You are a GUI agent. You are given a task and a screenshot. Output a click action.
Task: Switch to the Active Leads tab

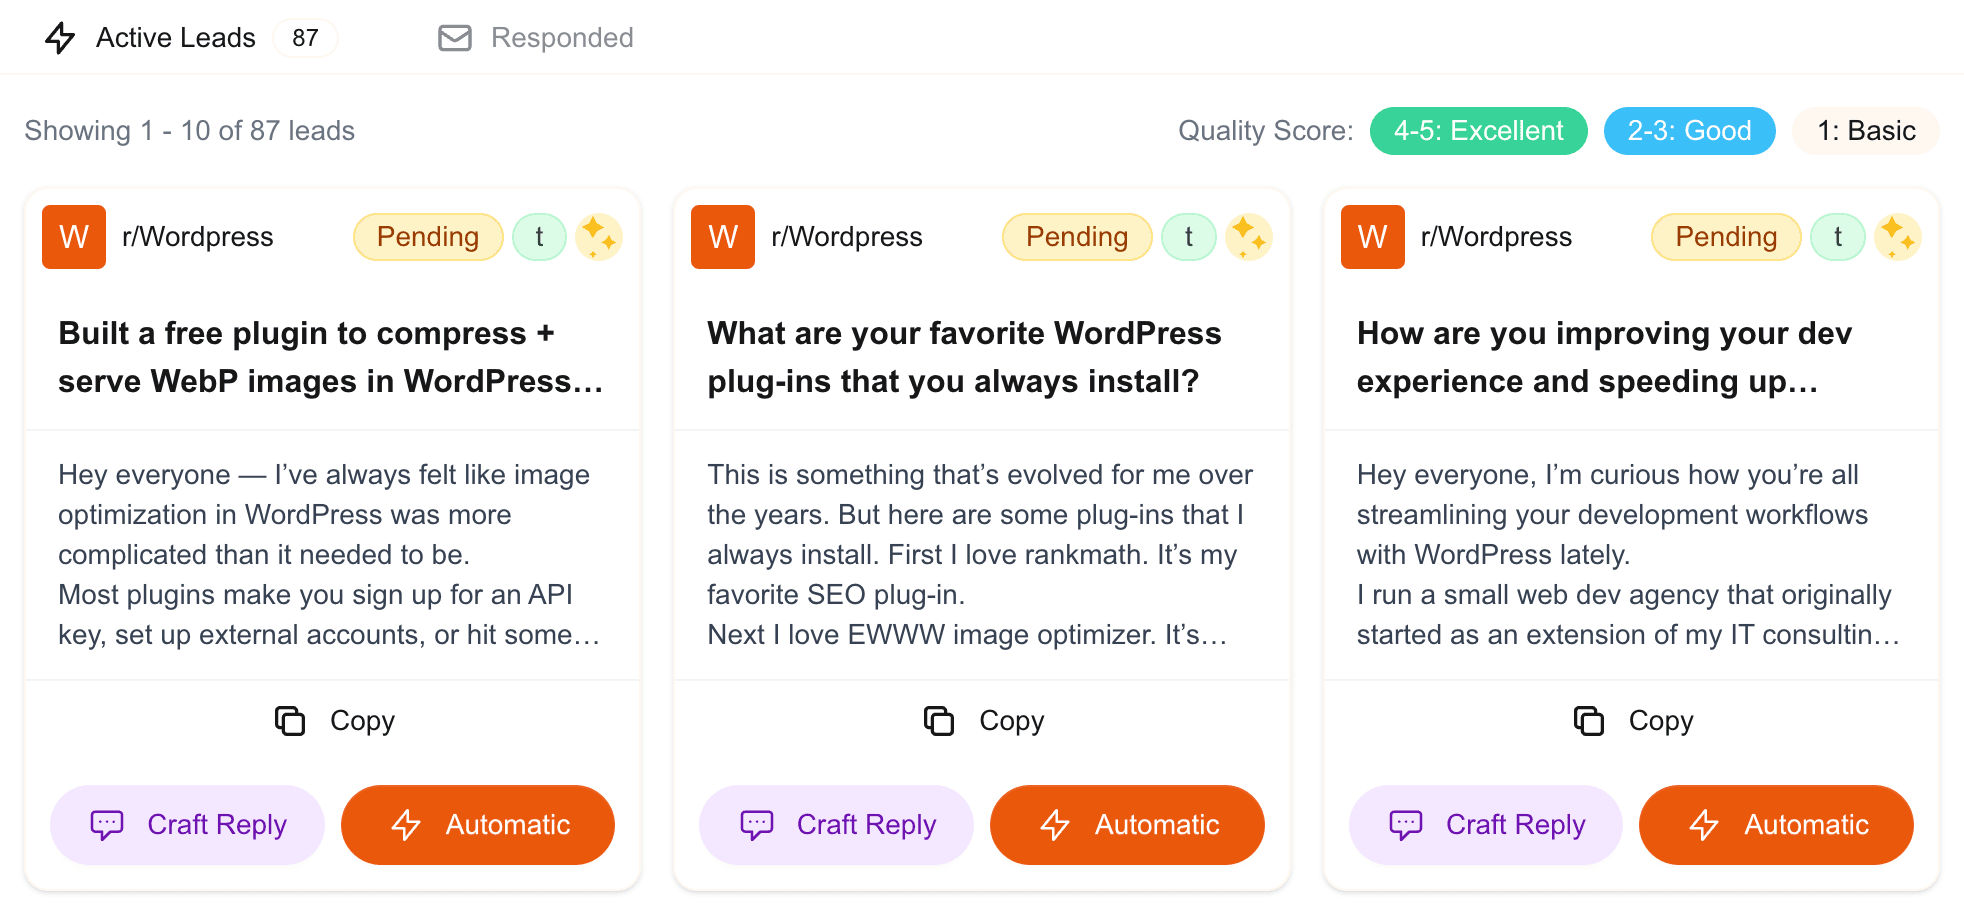[x=176, y=38]
